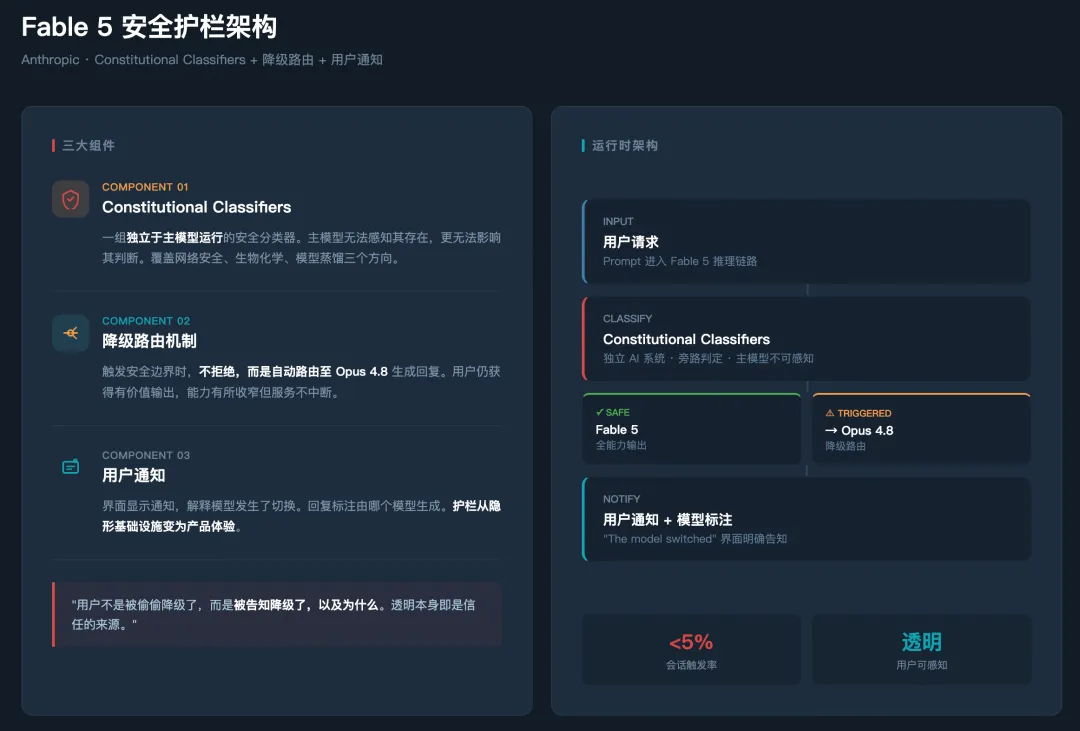1080x731 pixels.
Task: Click the COMPONENT 01 label
Action: point(145,187)
